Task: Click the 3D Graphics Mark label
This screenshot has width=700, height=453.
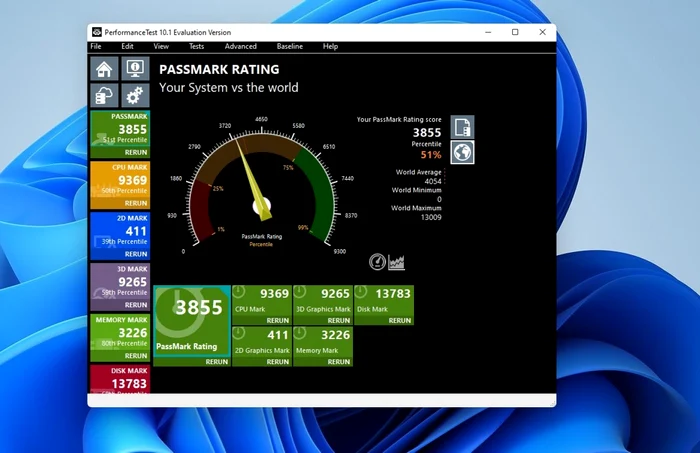Action: click(323, 309)
